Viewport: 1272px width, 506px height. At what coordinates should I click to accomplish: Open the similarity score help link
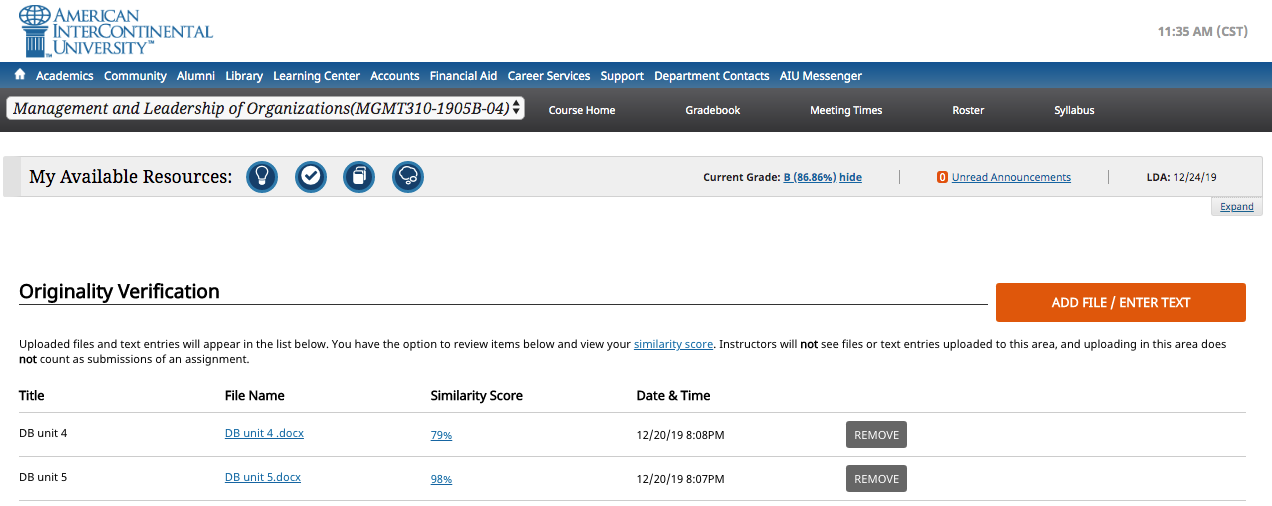click(x=673, y=344)
